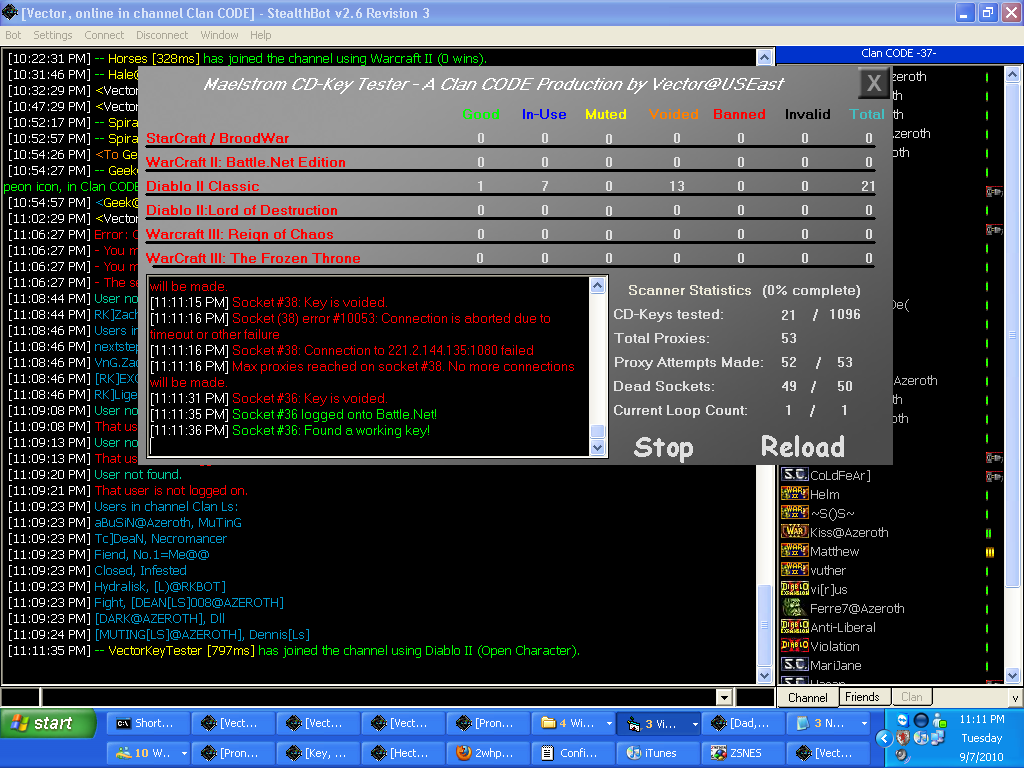
Task: Click the double green lag bars next to Kiss@Azeroth
Action: click(x=988, y=533)
